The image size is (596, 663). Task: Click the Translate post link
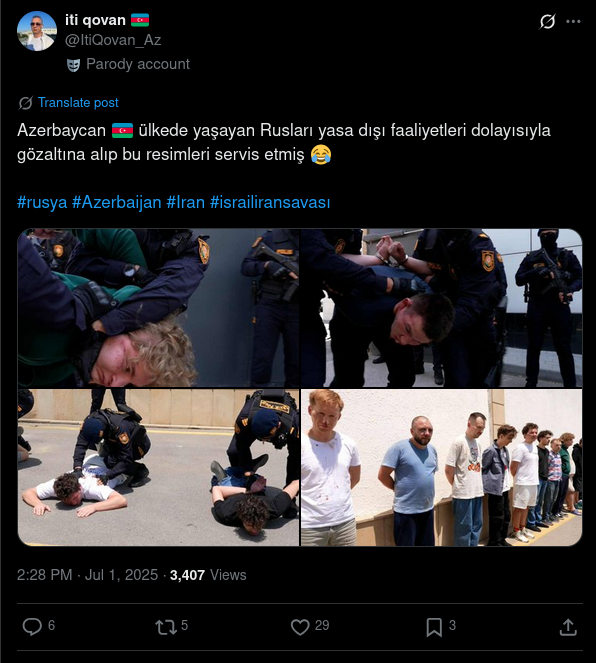click(78, 102)
